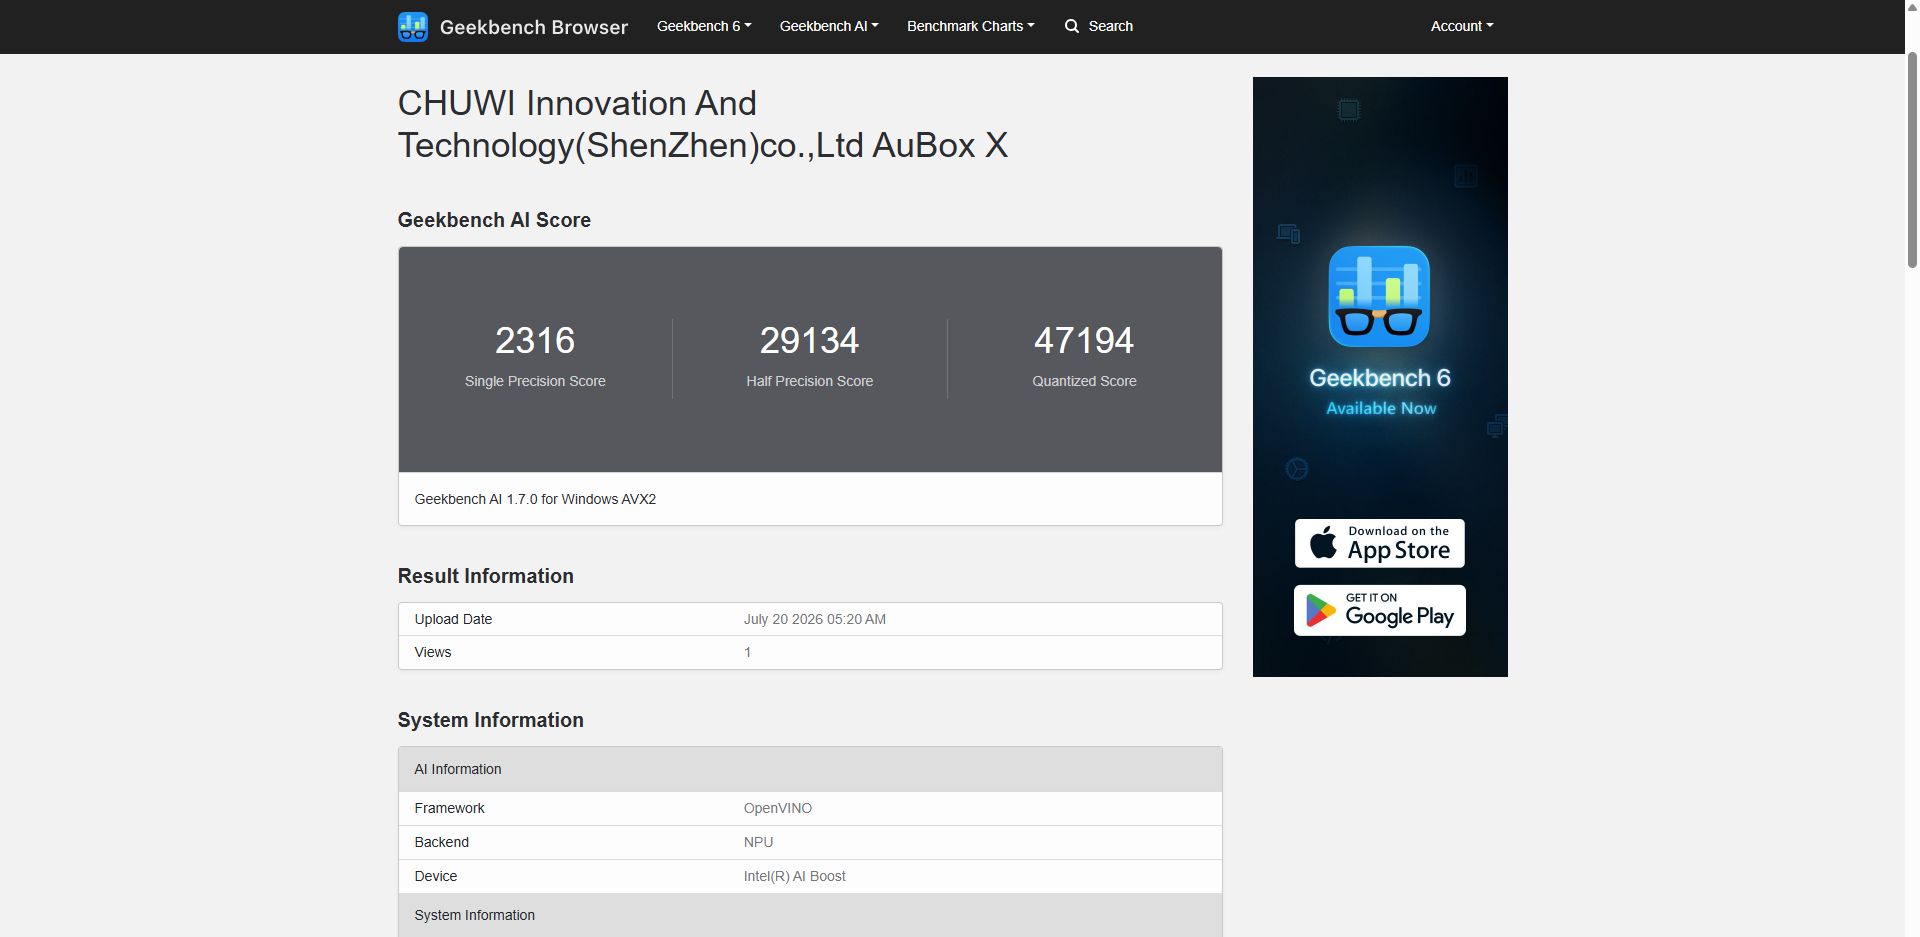The height and width of the screenshot is (937, 1920).
Task: Click the Available Now text in the ad
Action: [1381, 408]
